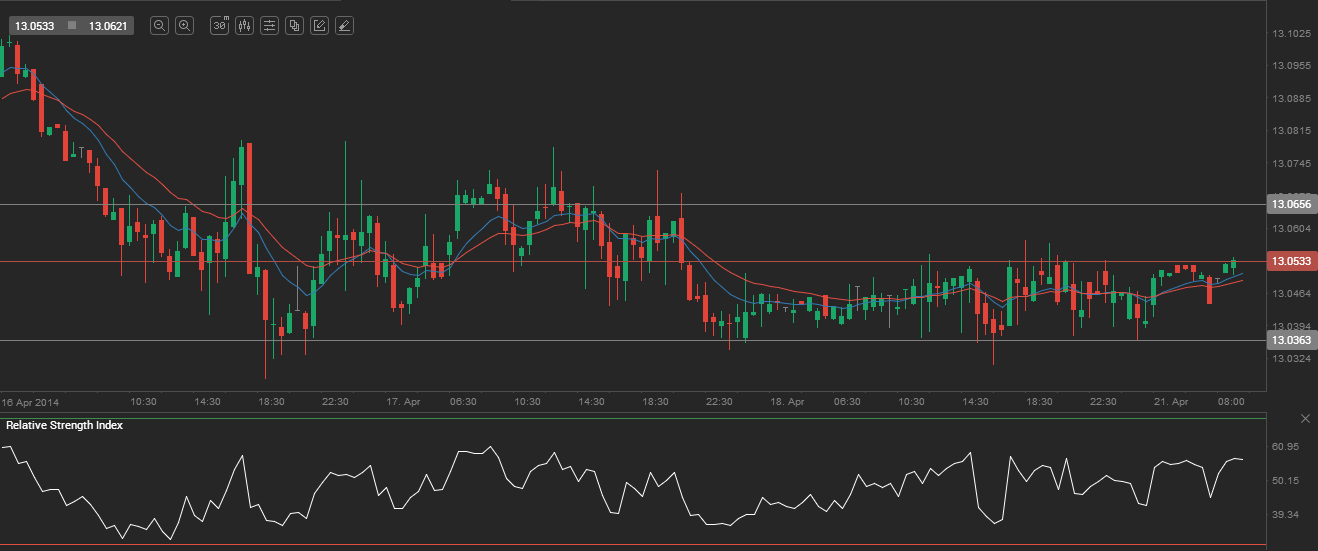Click the 13.0533 bid price
The height and width of the screenshot is (551, 1318).
point(34,26)
